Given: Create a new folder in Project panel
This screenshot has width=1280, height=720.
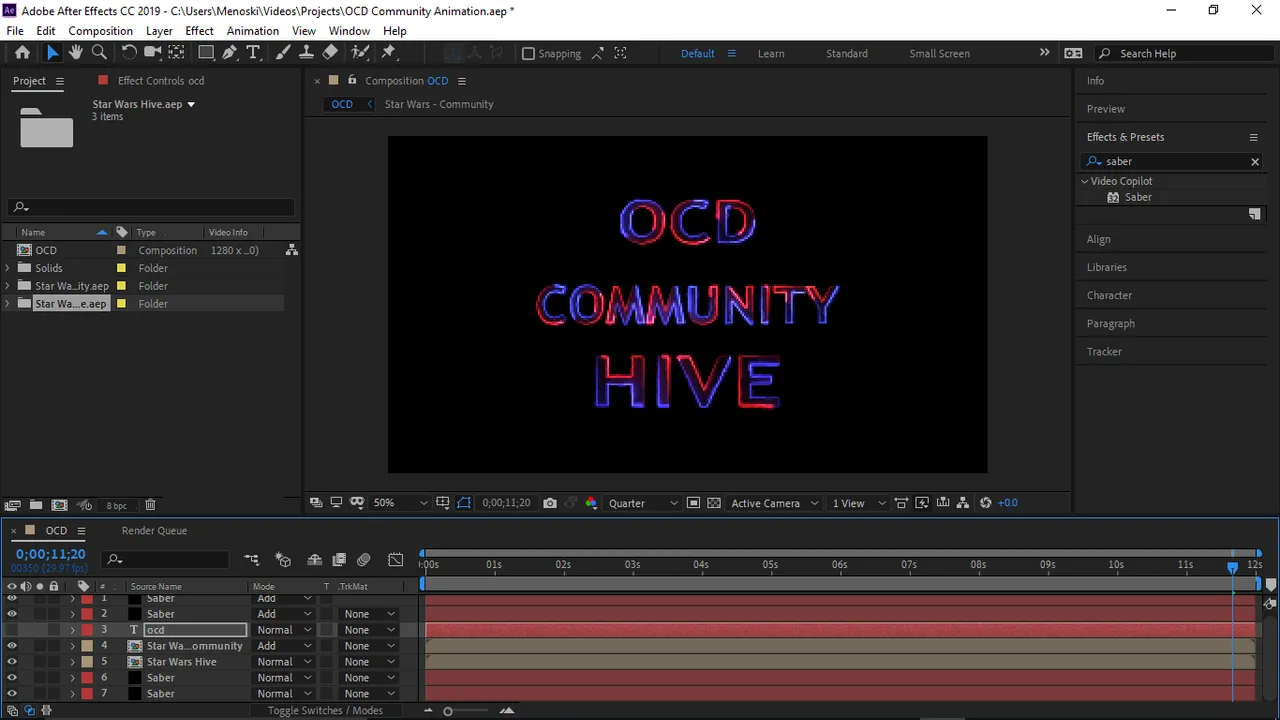Looking at the screenshot, I should 36,505.
